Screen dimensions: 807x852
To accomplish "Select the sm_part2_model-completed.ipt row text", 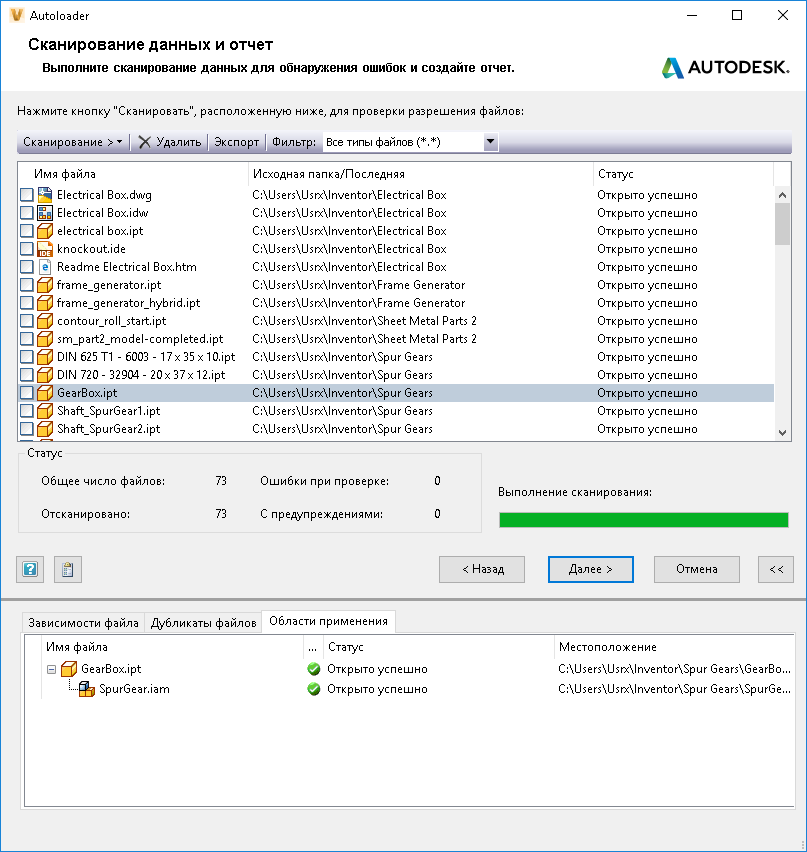I will pos(140,339).
